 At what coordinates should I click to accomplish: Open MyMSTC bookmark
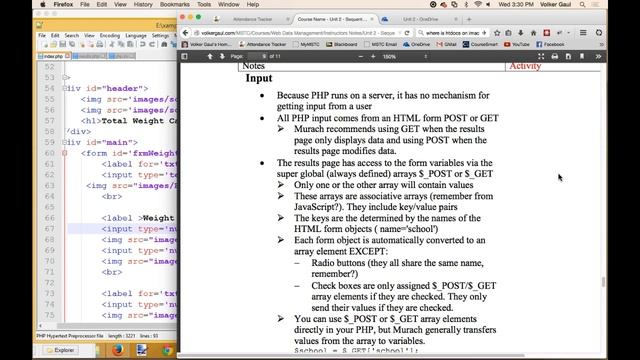point(306,44)
